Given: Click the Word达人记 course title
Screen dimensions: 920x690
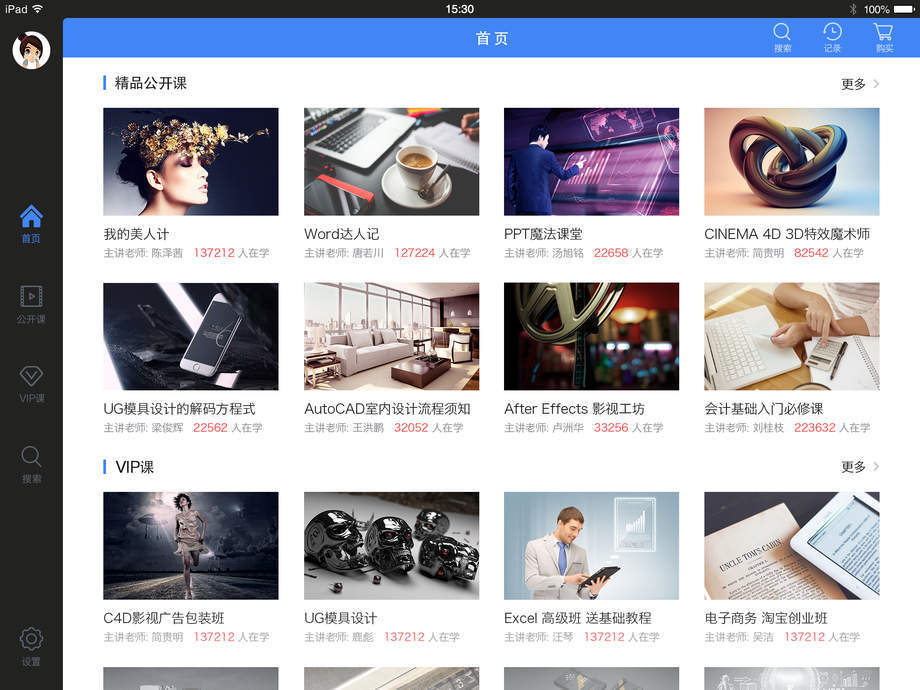Looking at the screenshot, I should tap(341, 234).
